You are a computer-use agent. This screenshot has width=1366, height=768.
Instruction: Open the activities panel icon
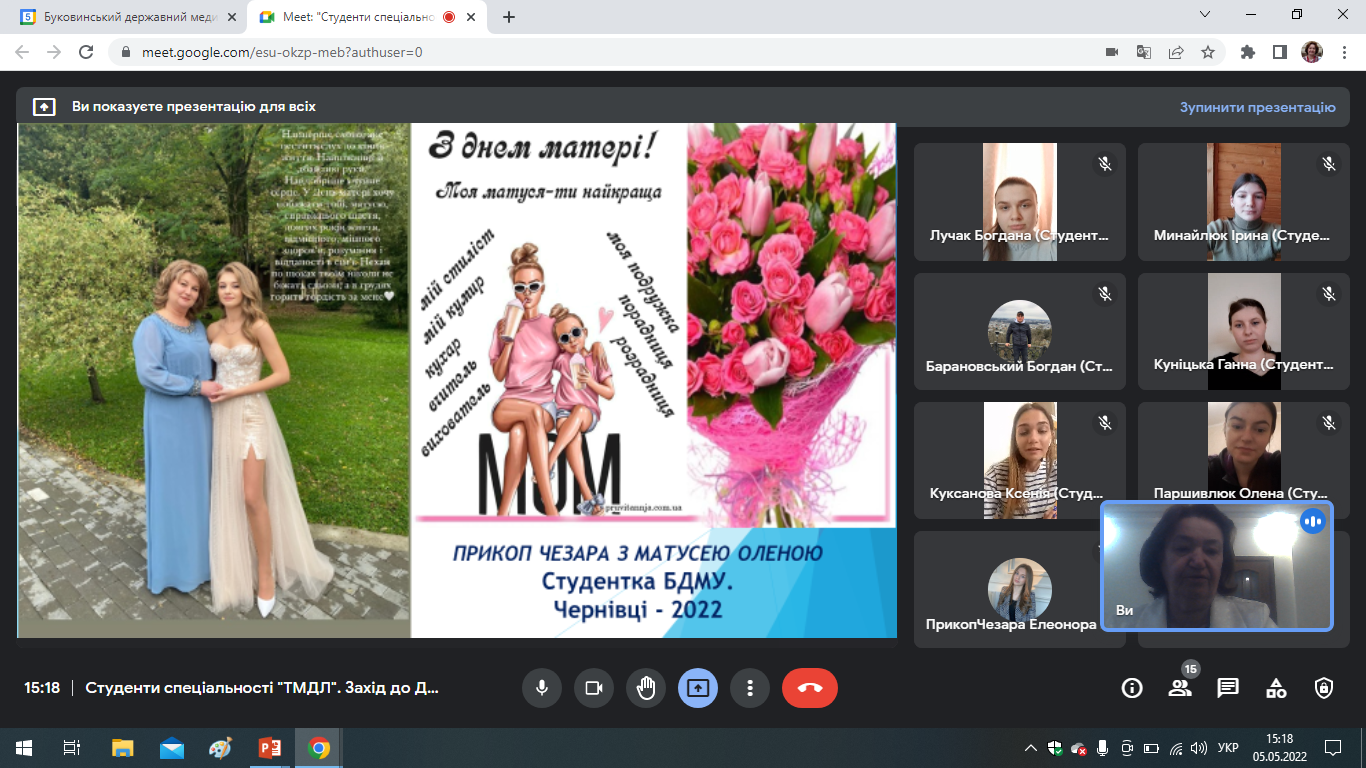[x=1276, y=688]
